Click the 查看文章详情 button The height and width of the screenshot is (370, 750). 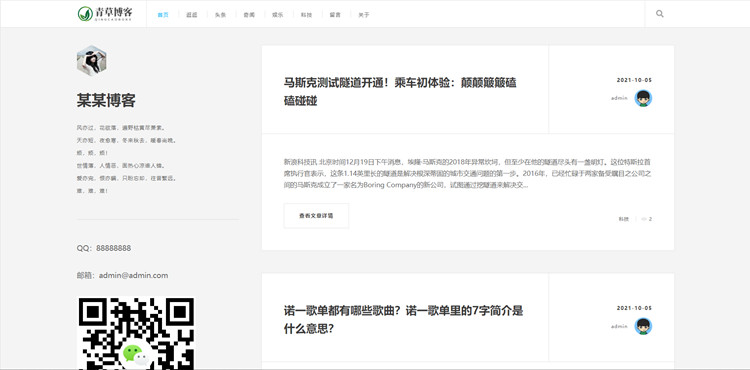pos(316,216)
